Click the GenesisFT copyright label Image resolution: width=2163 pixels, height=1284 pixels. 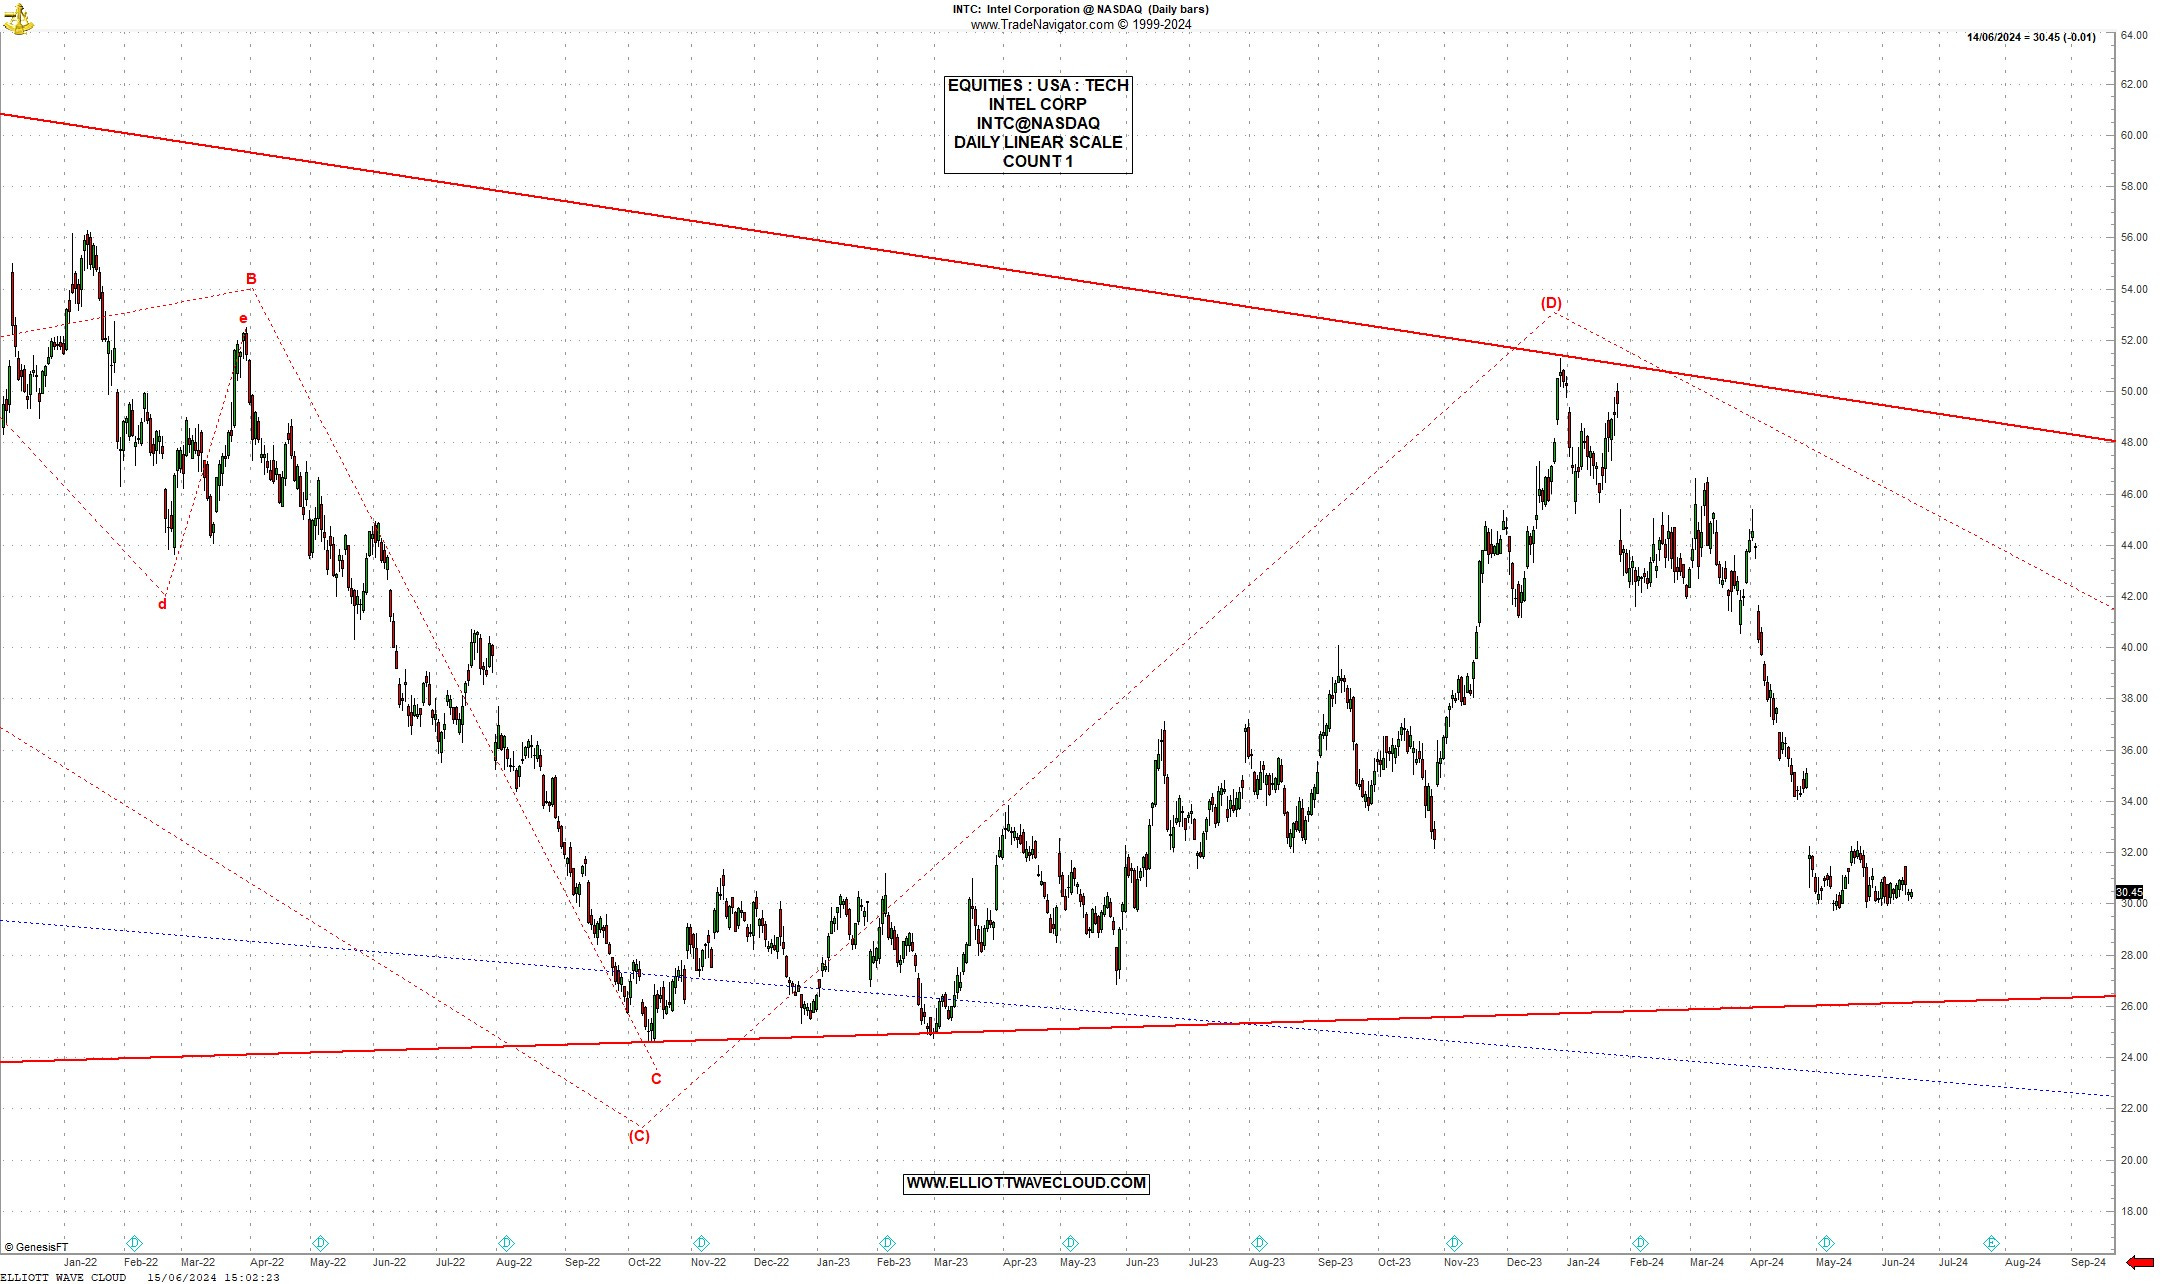pyautogui.click(x=36, y=1247)
